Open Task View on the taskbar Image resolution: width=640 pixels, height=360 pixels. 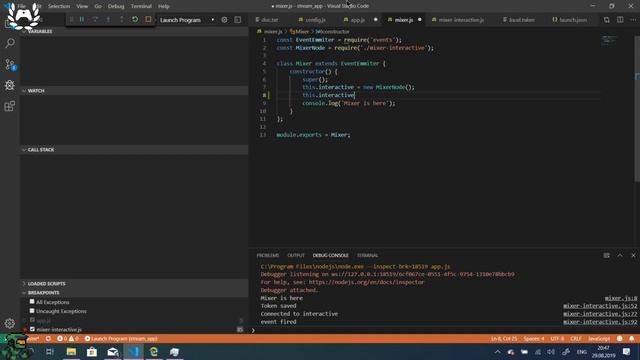pos(50,352)
